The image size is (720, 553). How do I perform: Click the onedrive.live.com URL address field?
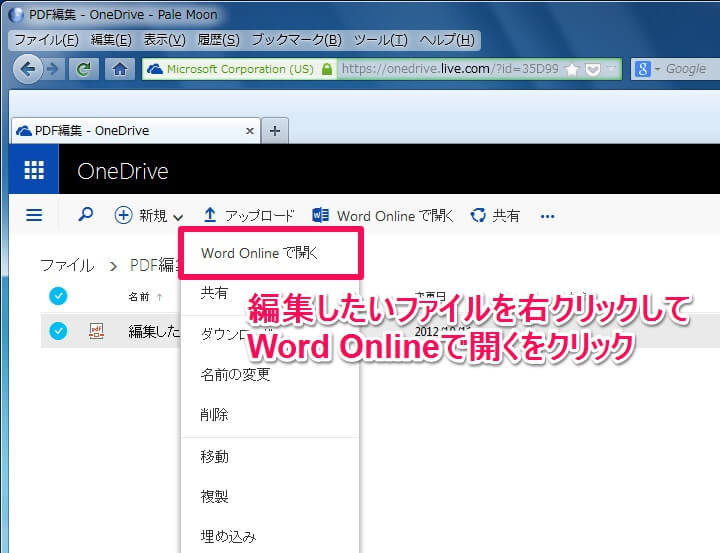tap(450, 69)
